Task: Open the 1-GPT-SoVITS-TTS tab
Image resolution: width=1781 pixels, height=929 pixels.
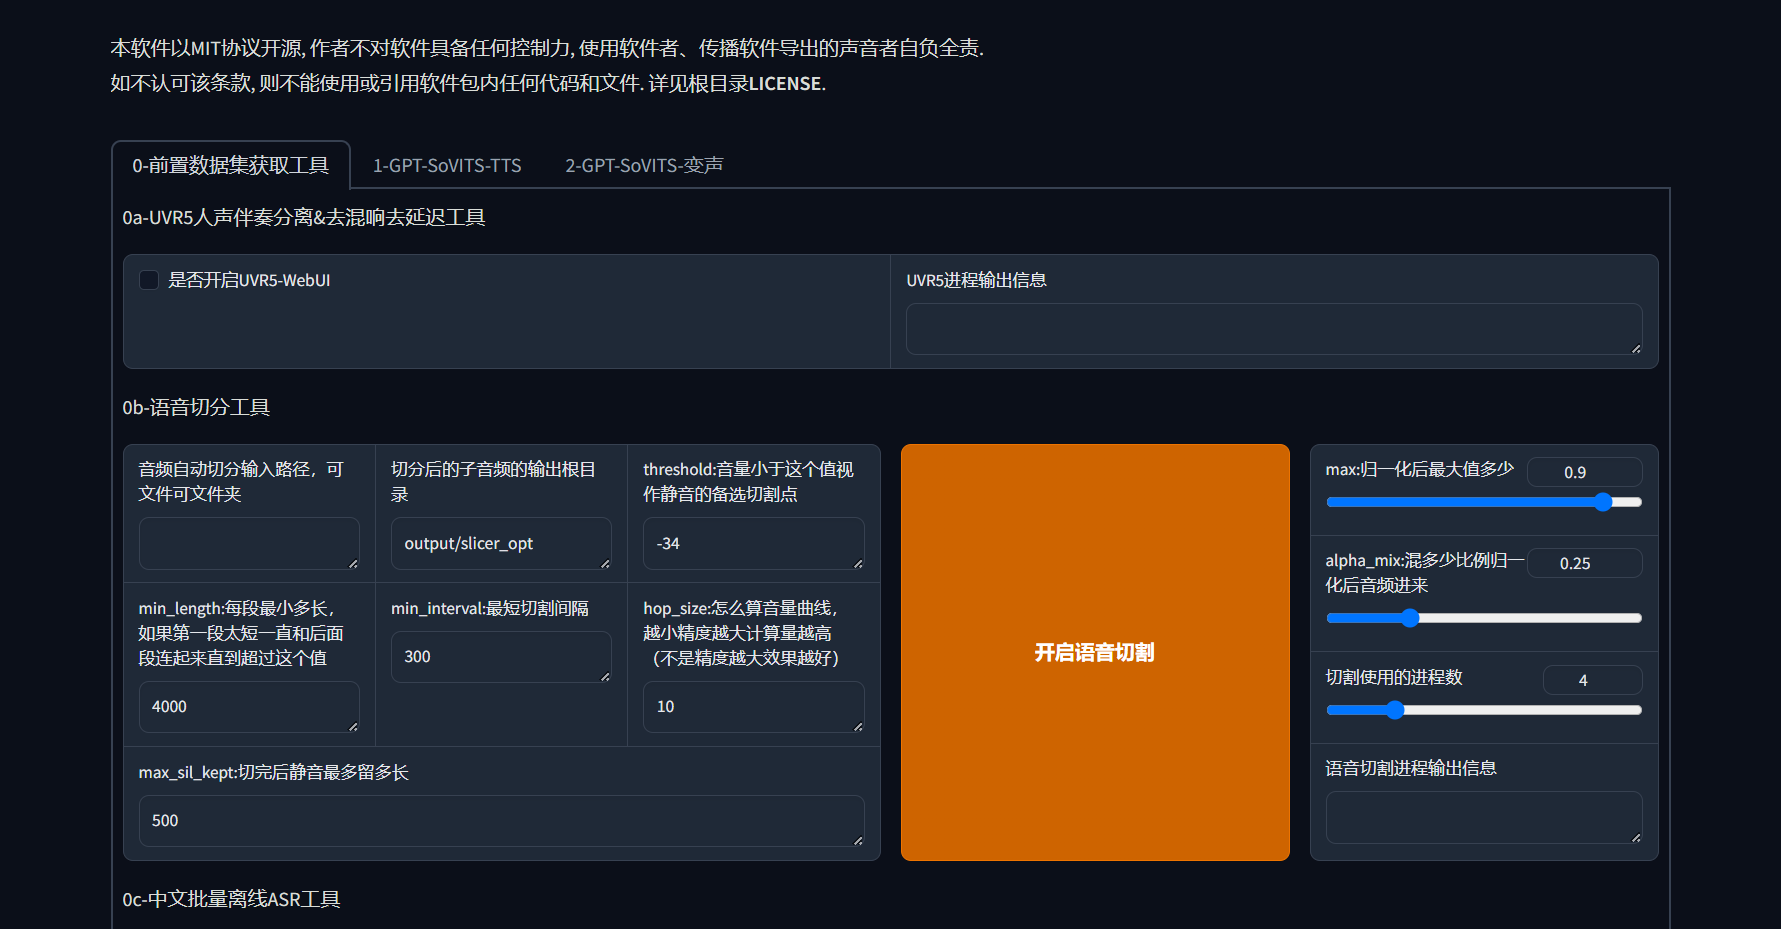Action: (x=447, y=165)
